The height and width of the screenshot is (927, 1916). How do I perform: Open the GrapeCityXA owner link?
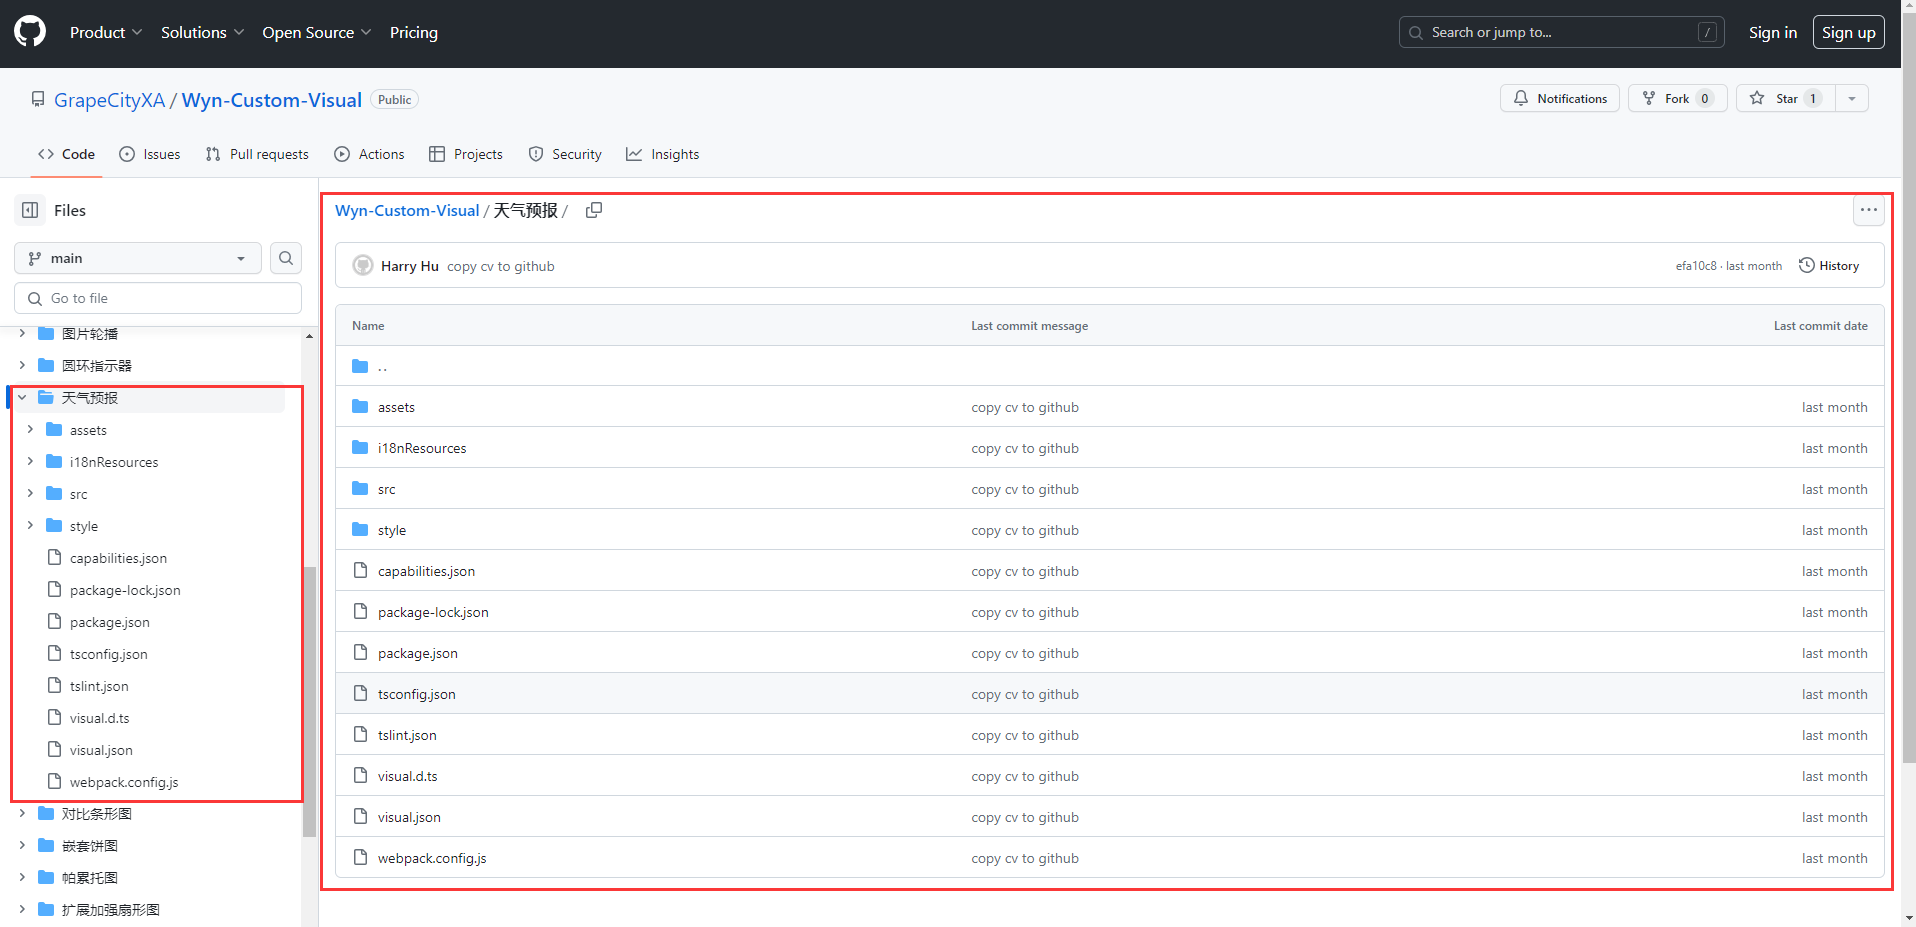(x=109, y=100)
